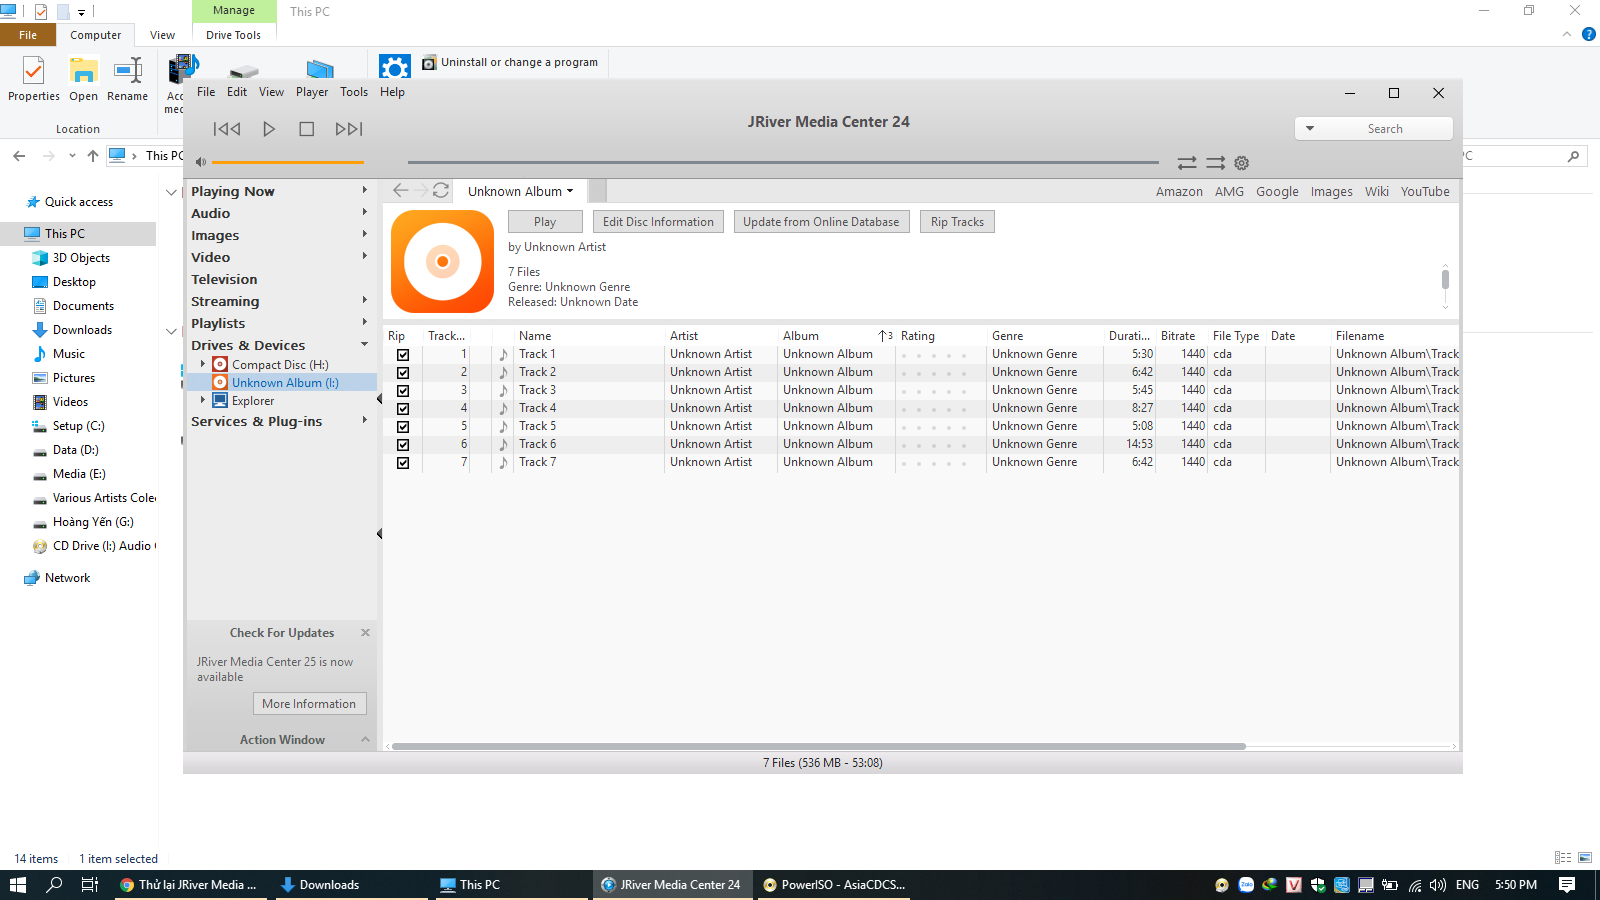Viewport: 1600px width, 900px height.
Task: Mute via the volume speaker icon
Action: [x=200, y=162]
